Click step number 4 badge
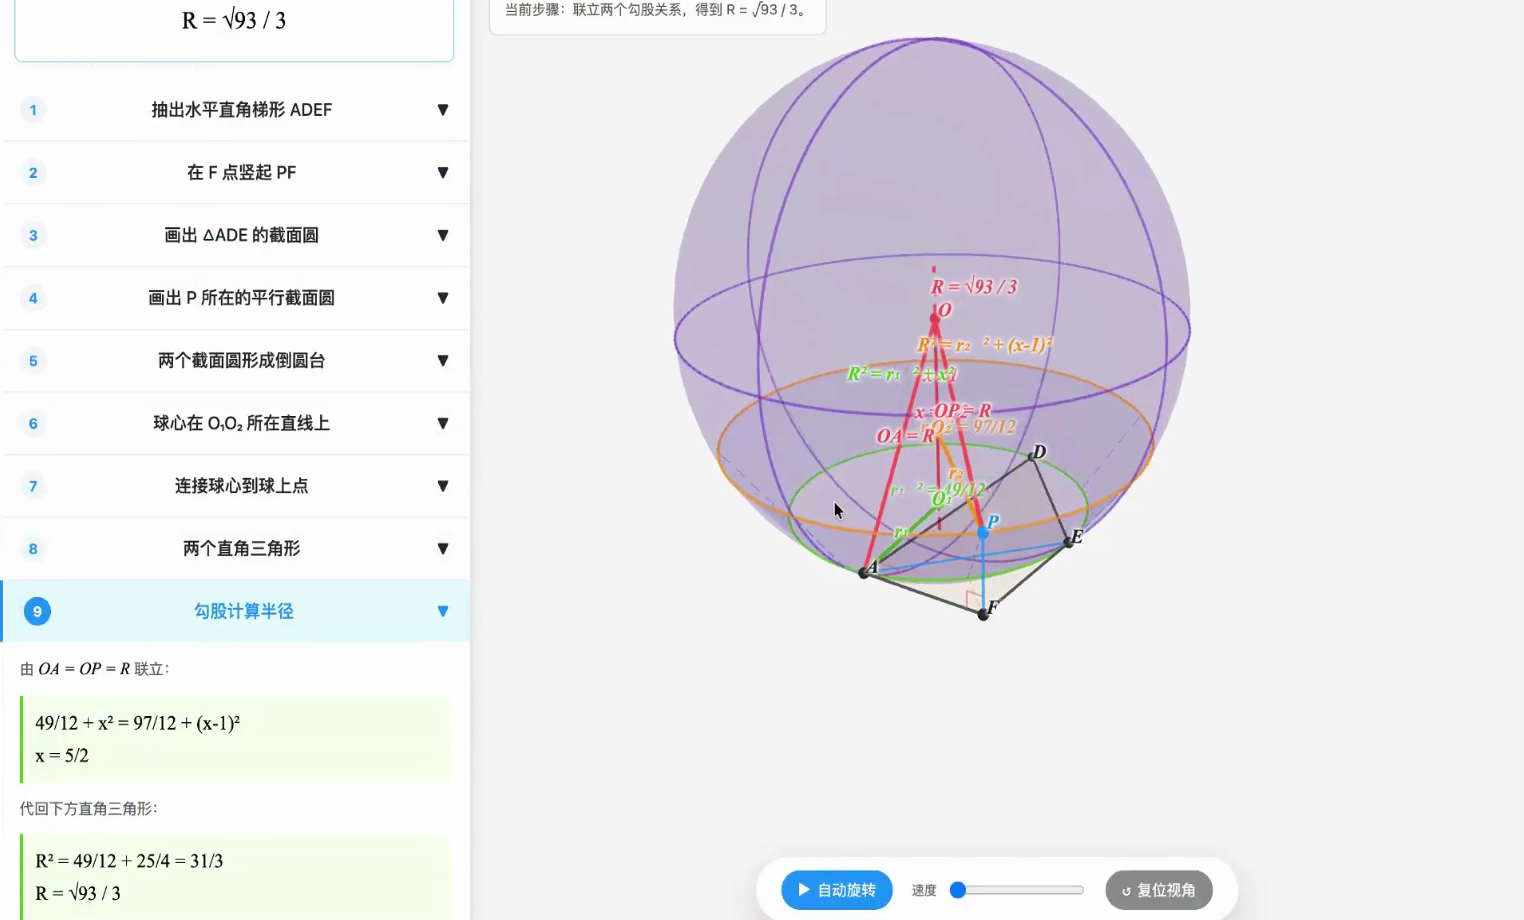Viewport: 1524px width, 920px height. (x=33, y=298)
